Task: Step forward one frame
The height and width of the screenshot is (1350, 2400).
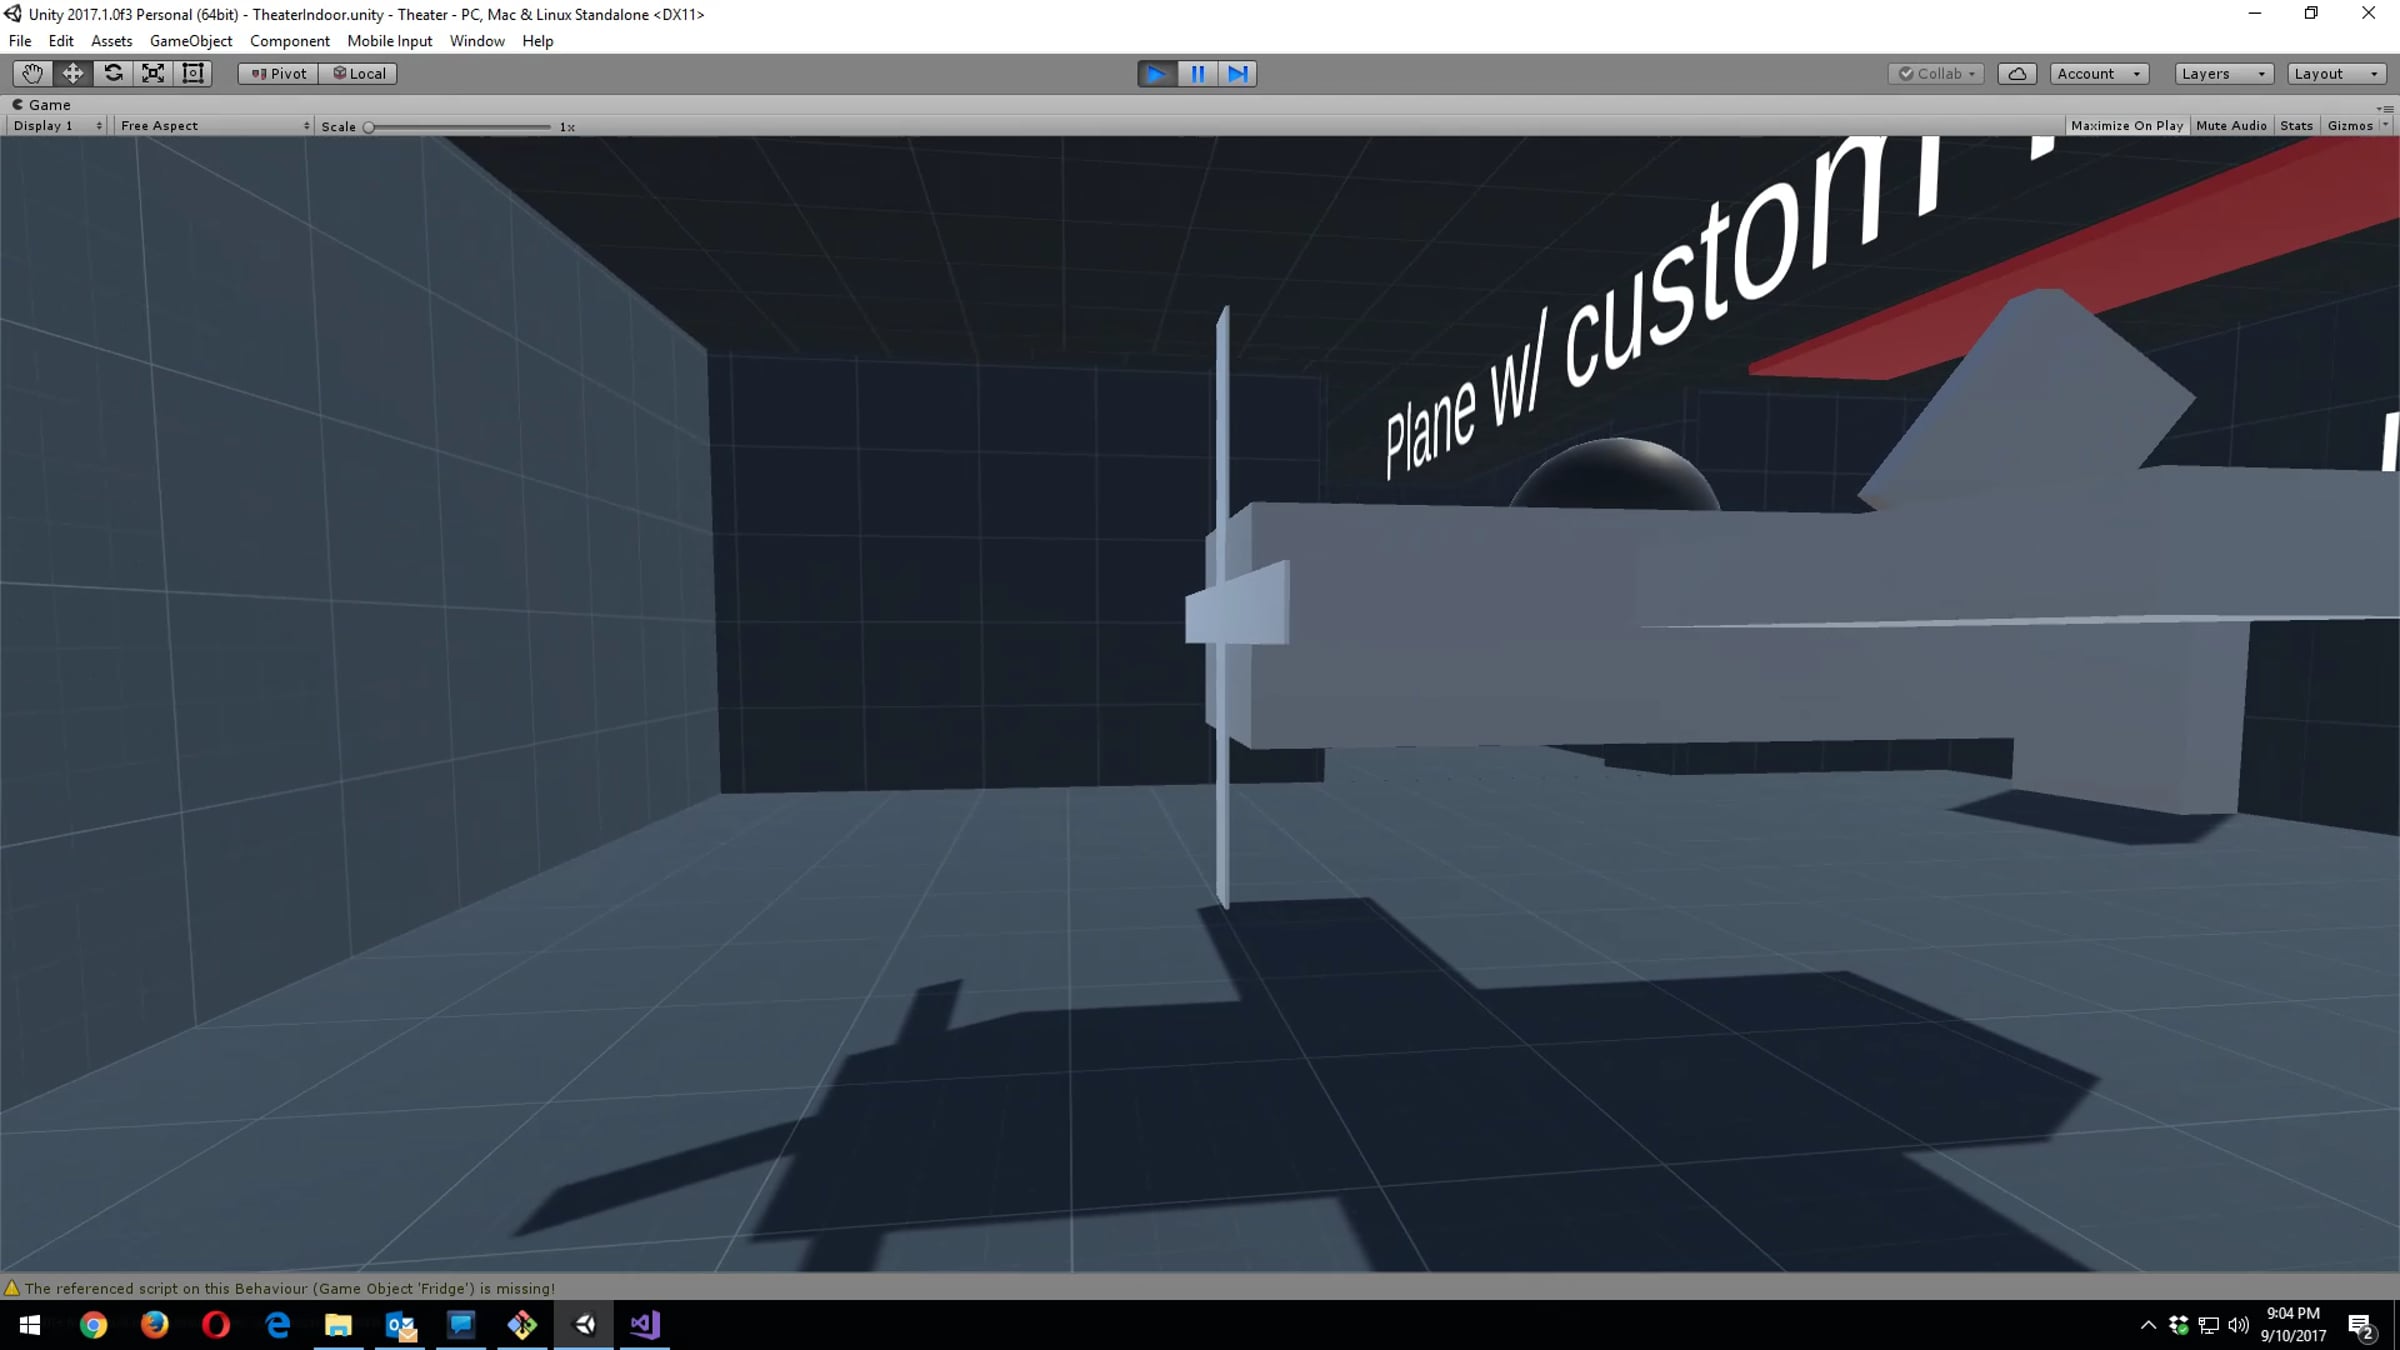Action: 1237,73
